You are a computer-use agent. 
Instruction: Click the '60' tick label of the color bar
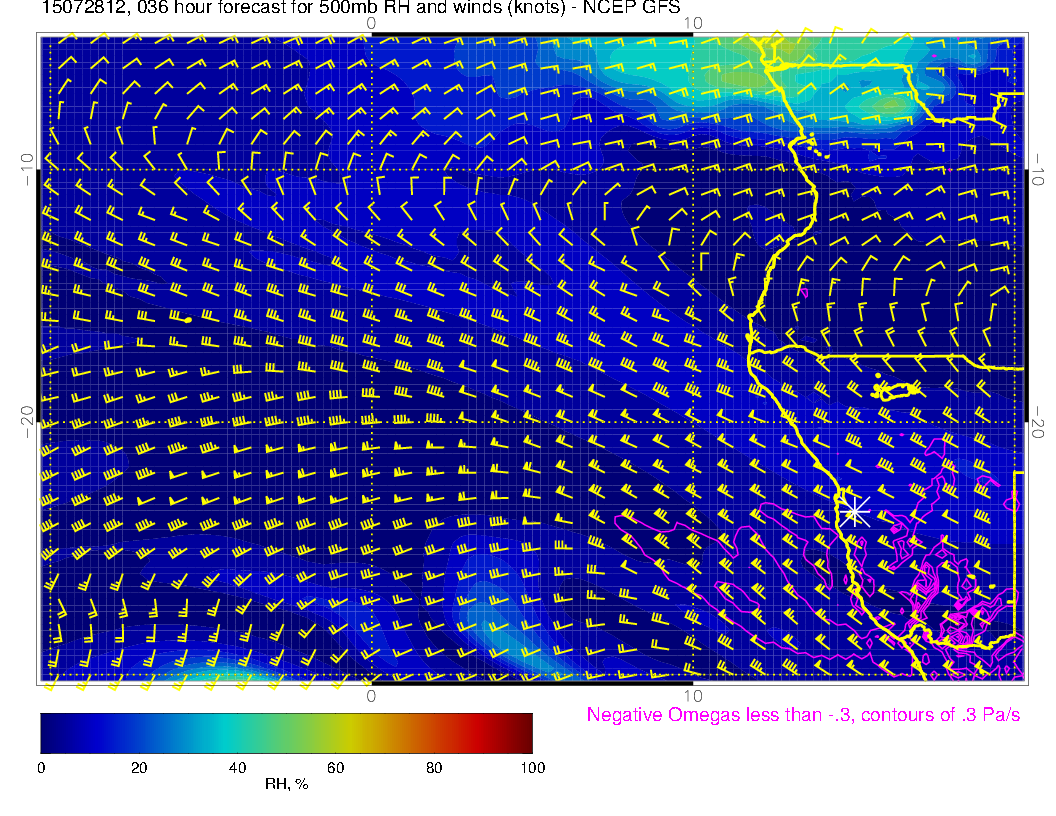click(x=336, y=768)
